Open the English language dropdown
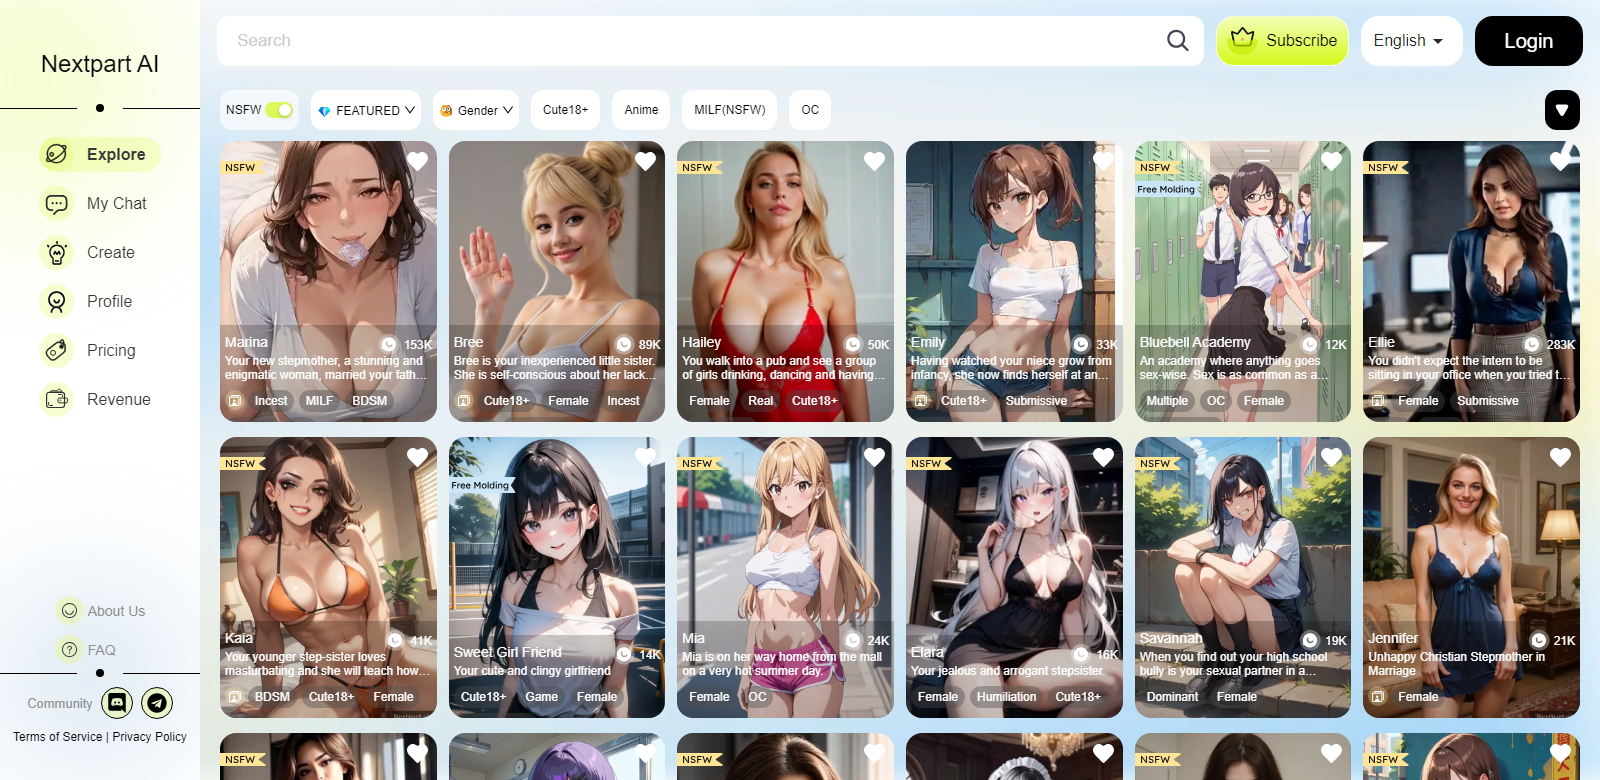 click(1411, 41)
